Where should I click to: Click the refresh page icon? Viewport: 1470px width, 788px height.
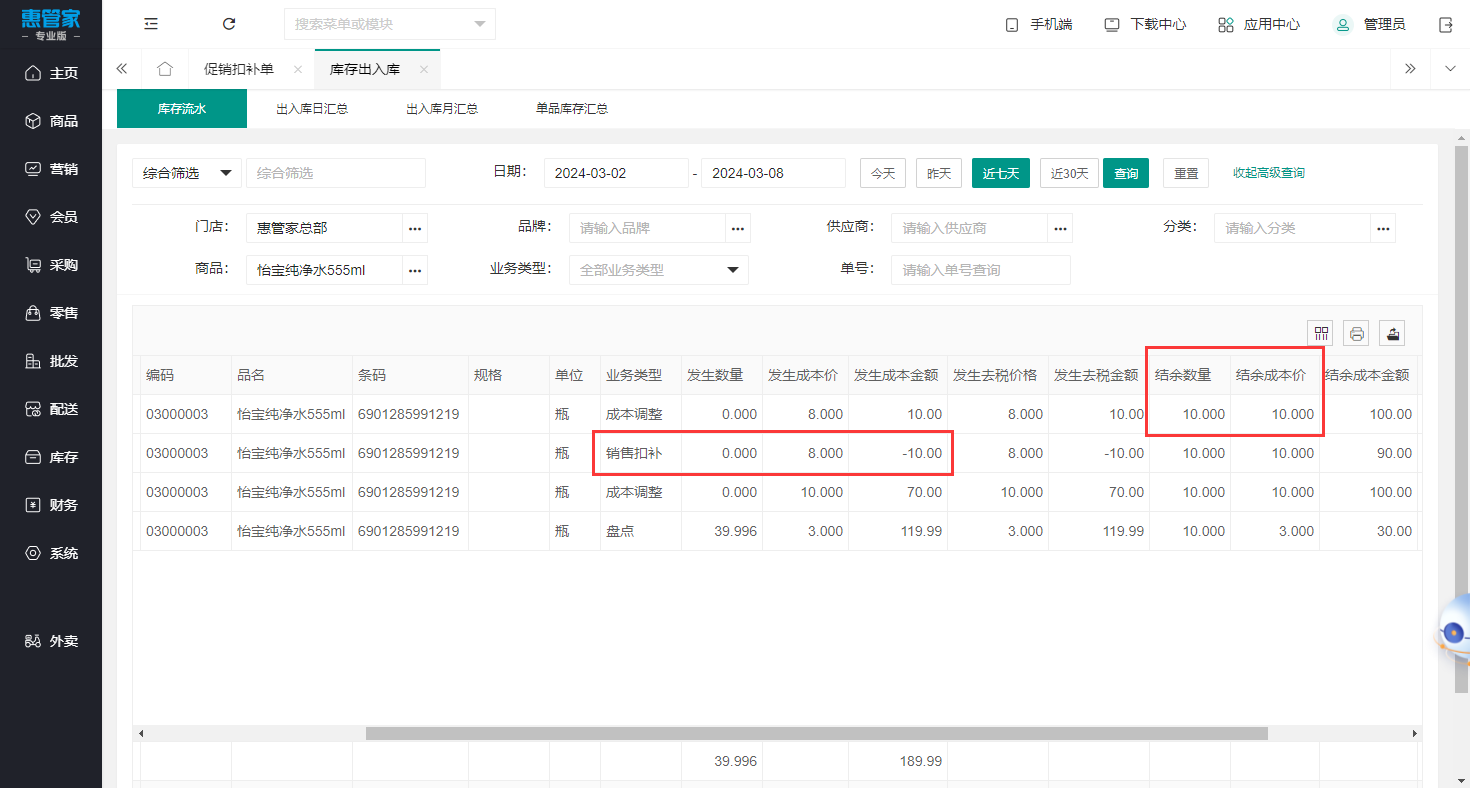click(229, 24)
